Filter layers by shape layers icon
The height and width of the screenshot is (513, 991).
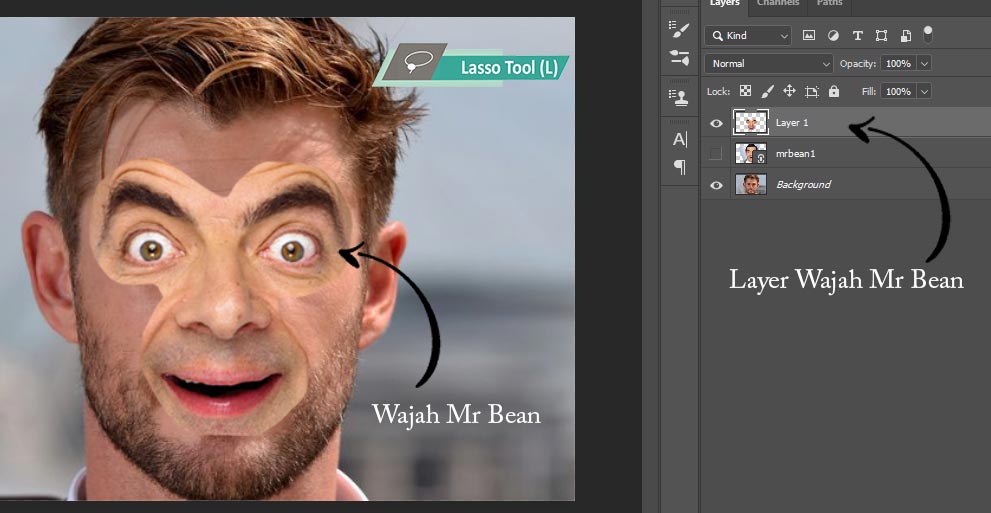(x=881, y=35)
